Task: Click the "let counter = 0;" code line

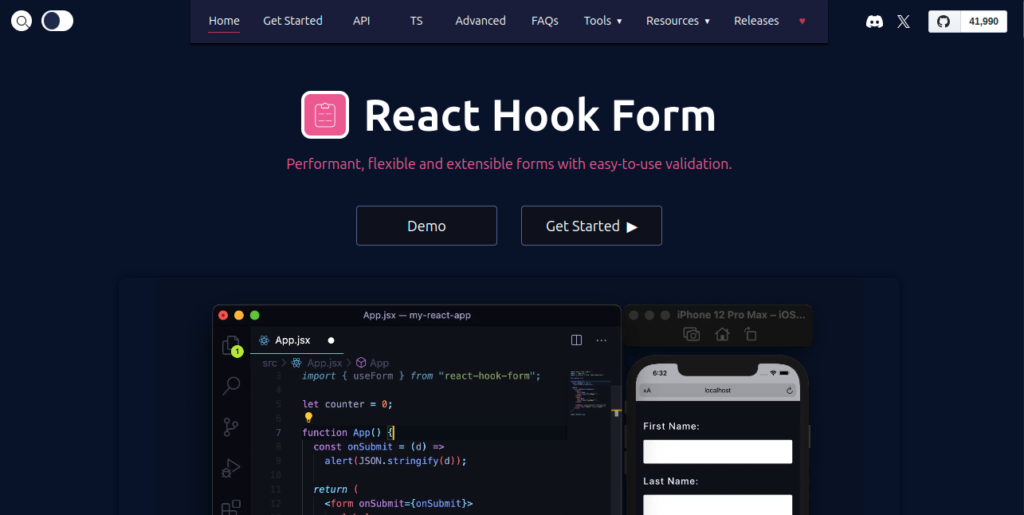Action: point(347,404)
